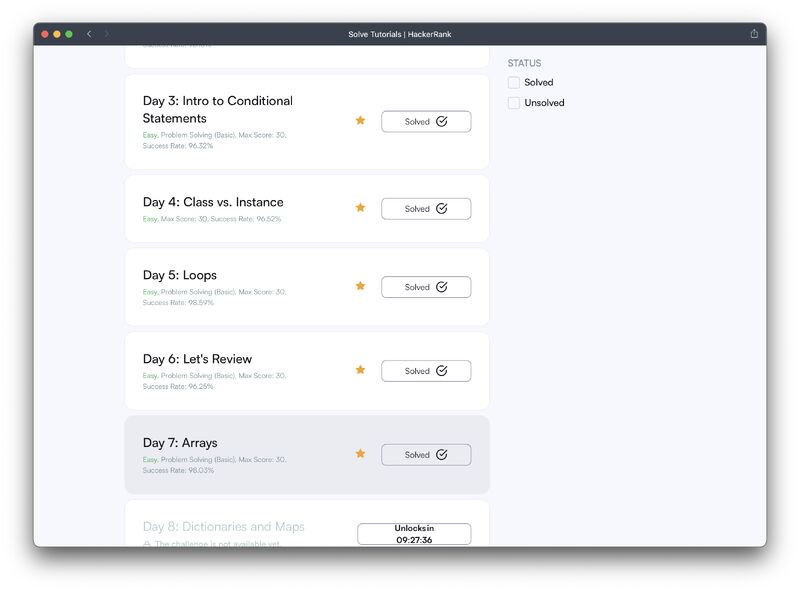Open Day 3: Intro to Conditional Statements

218,109
